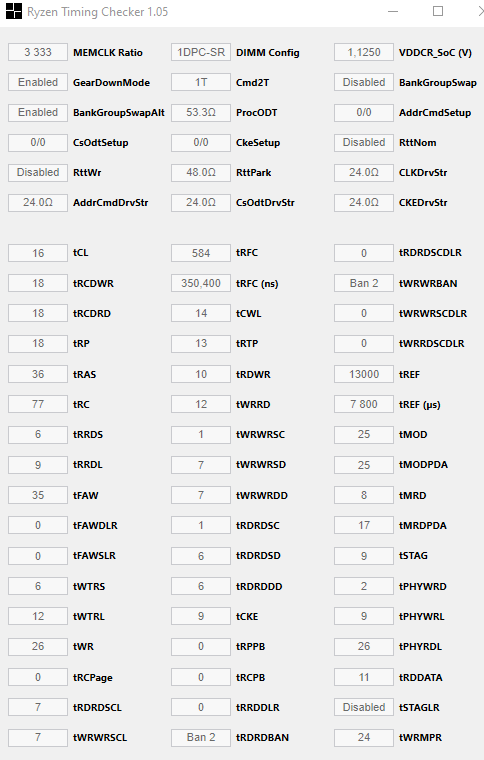
Task: Click the Ryzen Timing Checker app icon
Action: [14, 11]
